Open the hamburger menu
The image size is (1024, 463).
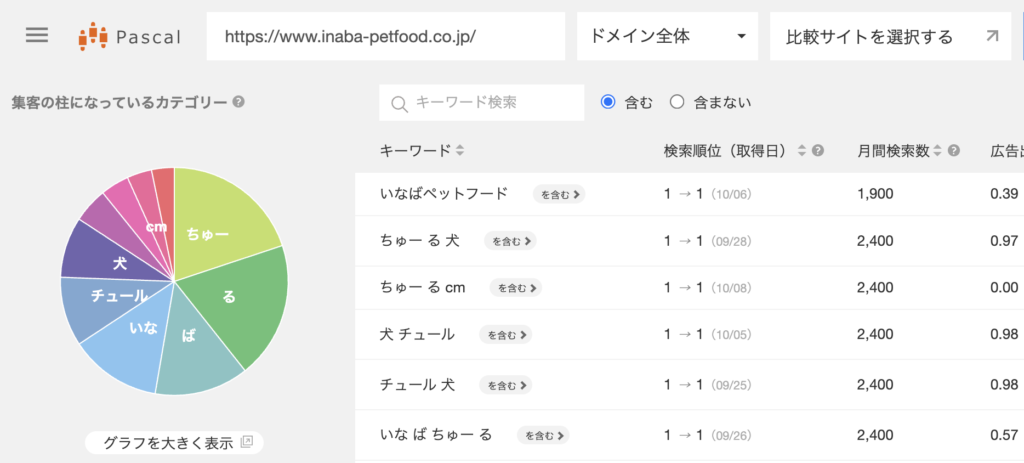(37, 35)
